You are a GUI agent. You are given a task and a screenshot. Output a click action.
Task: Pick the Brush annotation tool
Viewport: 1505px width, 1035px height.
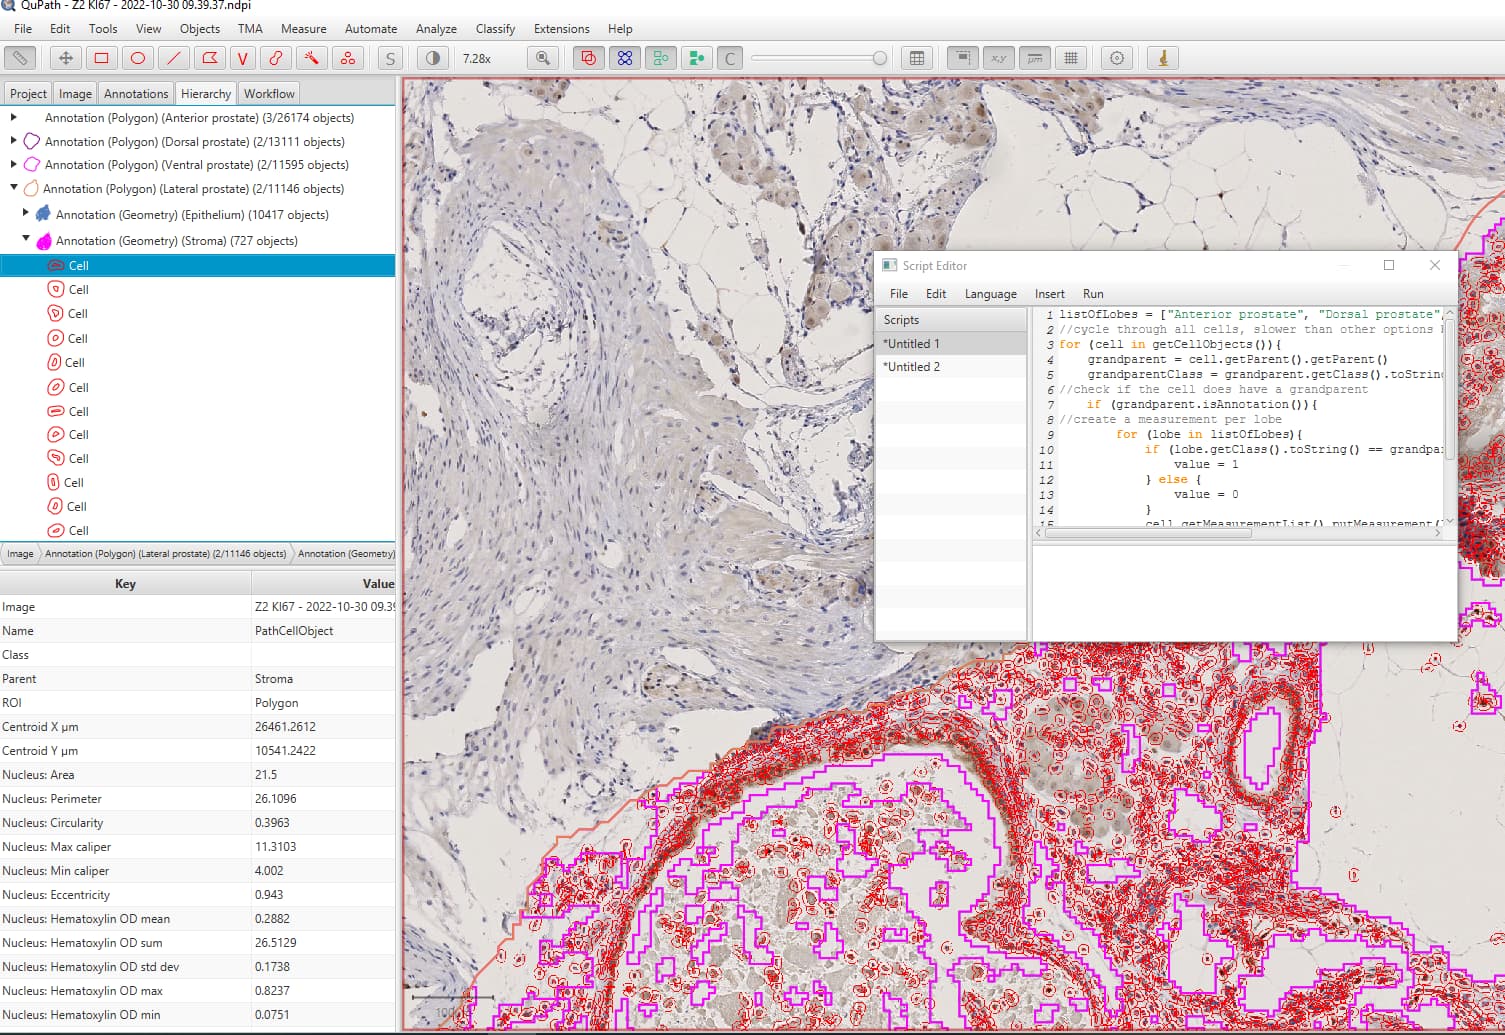tap(276, 58)
